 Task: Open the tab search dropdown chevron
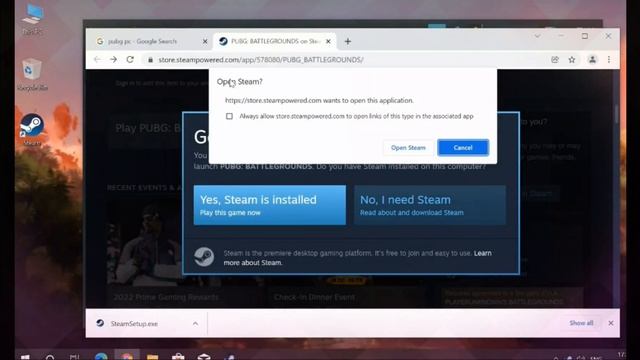[x=538, y=36]
